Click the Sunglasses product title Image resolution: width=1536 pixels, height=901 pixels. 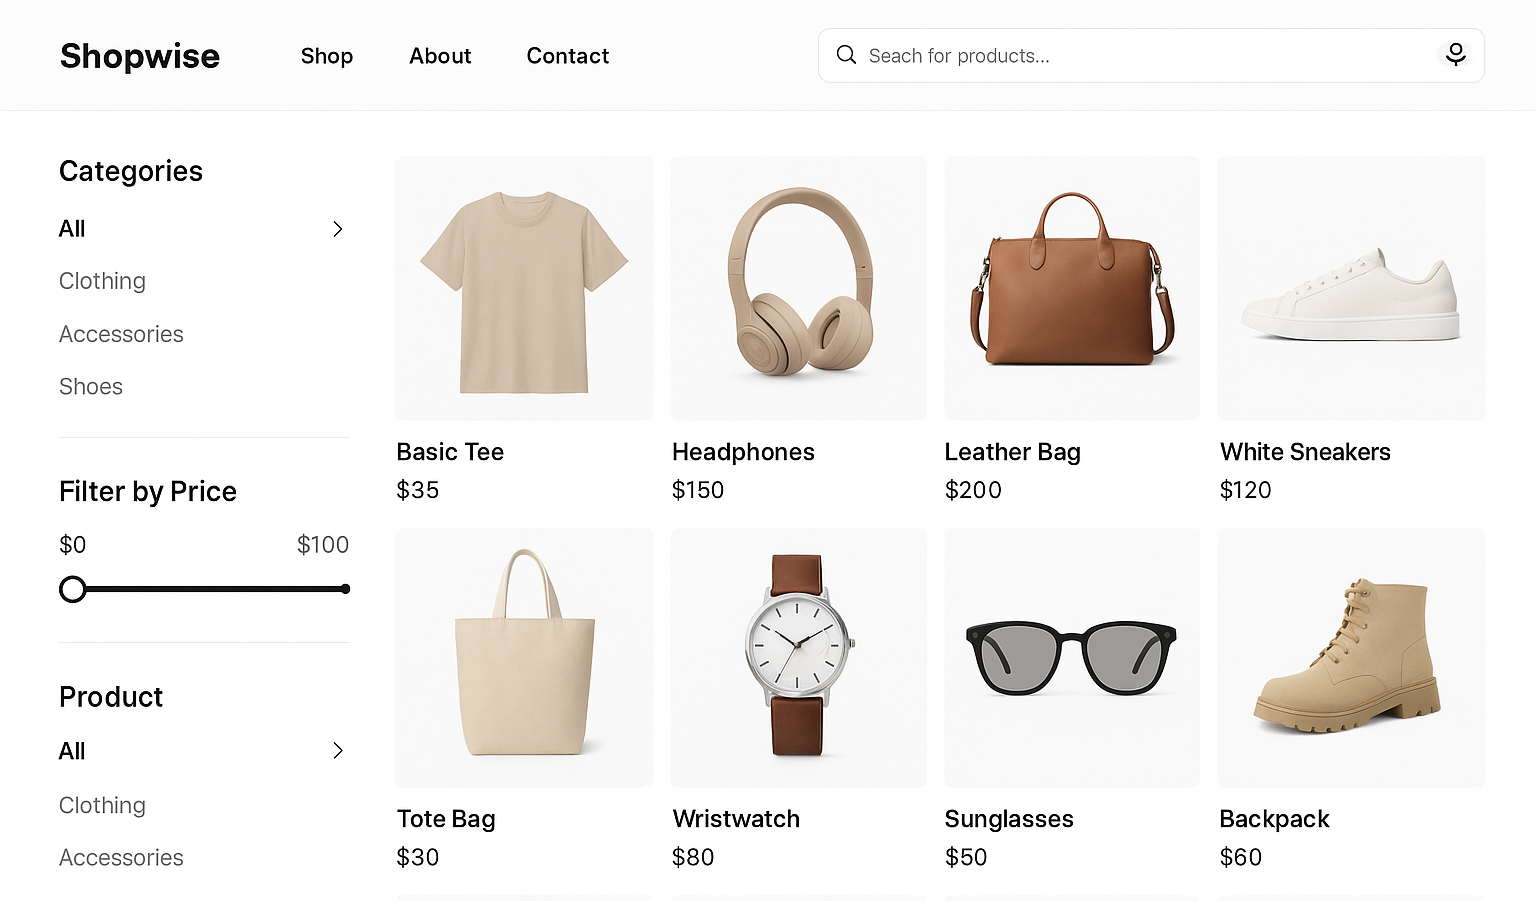tap(1009, 819)
